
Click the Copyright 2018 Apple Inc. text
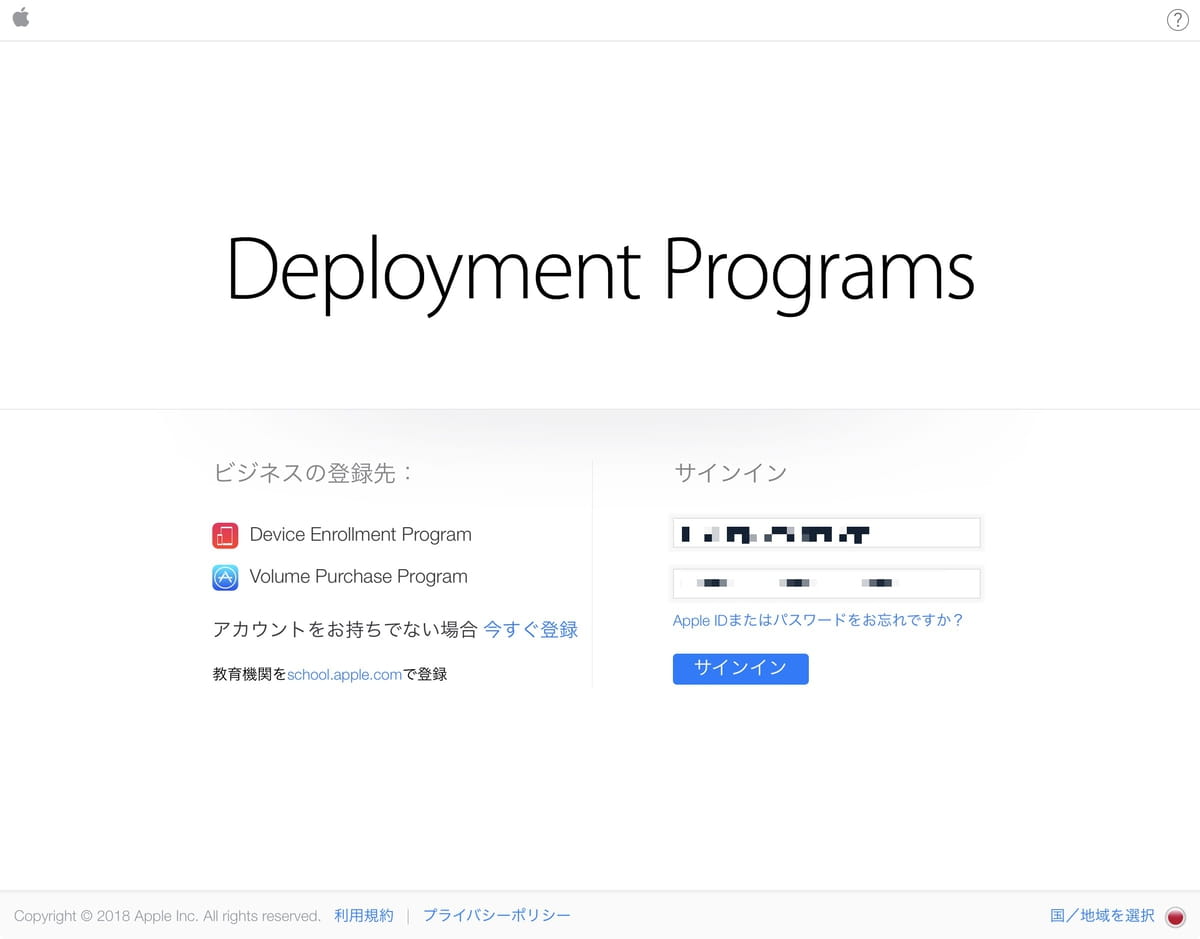point(167,916)
